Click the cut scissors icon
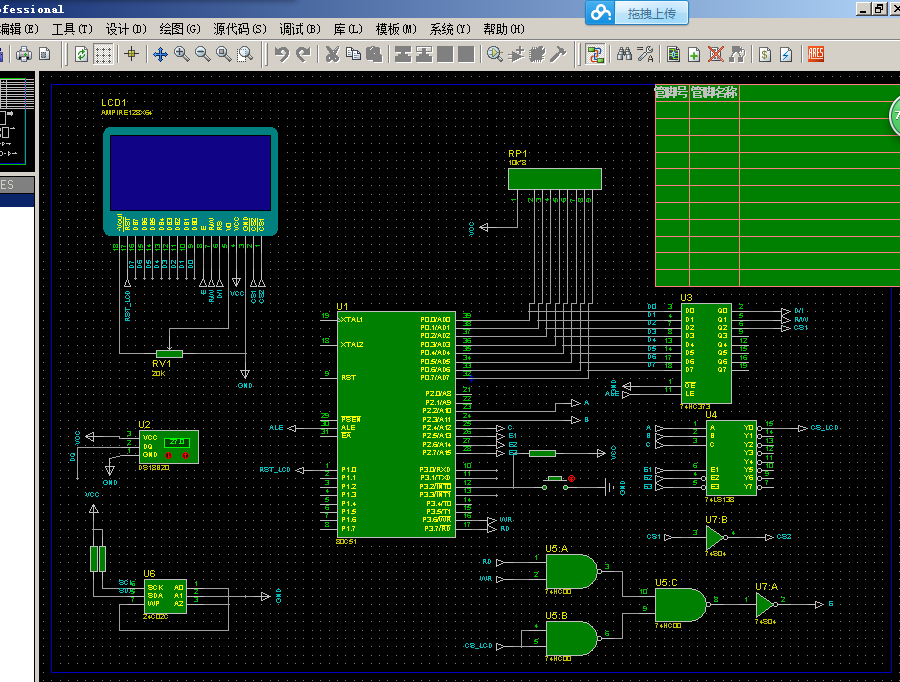This screenshot has width=900, height=682. click(332, 55)
